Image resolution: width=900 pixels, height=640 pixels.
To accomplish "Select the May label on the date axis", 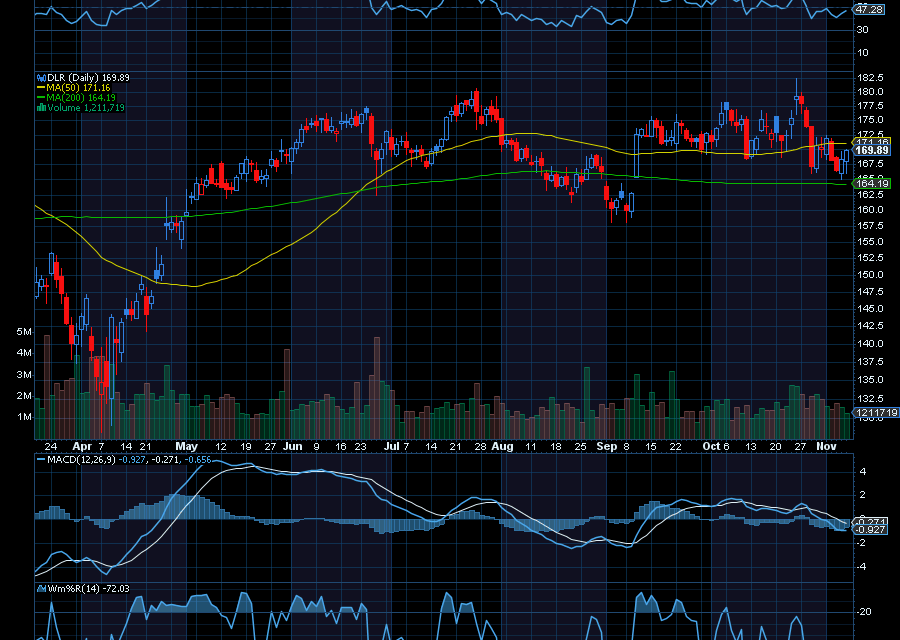I will coord(185,446).
